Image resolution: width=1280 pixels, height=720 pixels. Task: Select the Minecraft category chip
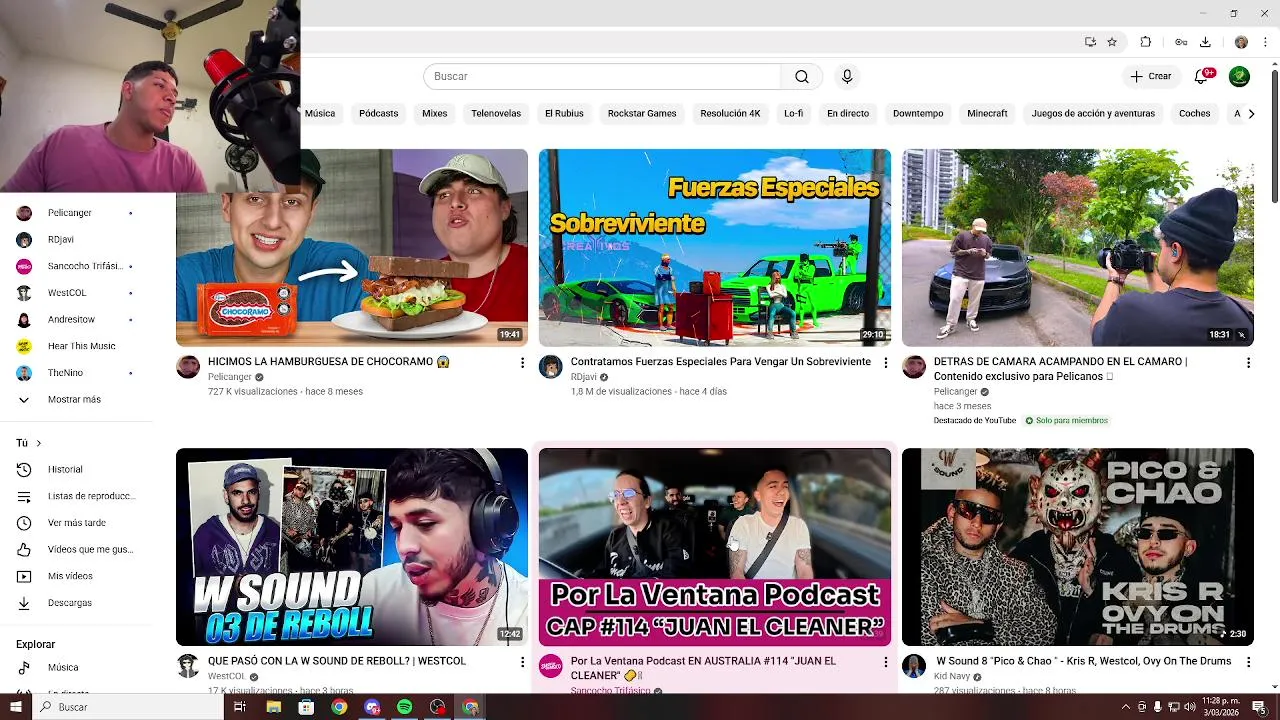click(x=987, y=113)
